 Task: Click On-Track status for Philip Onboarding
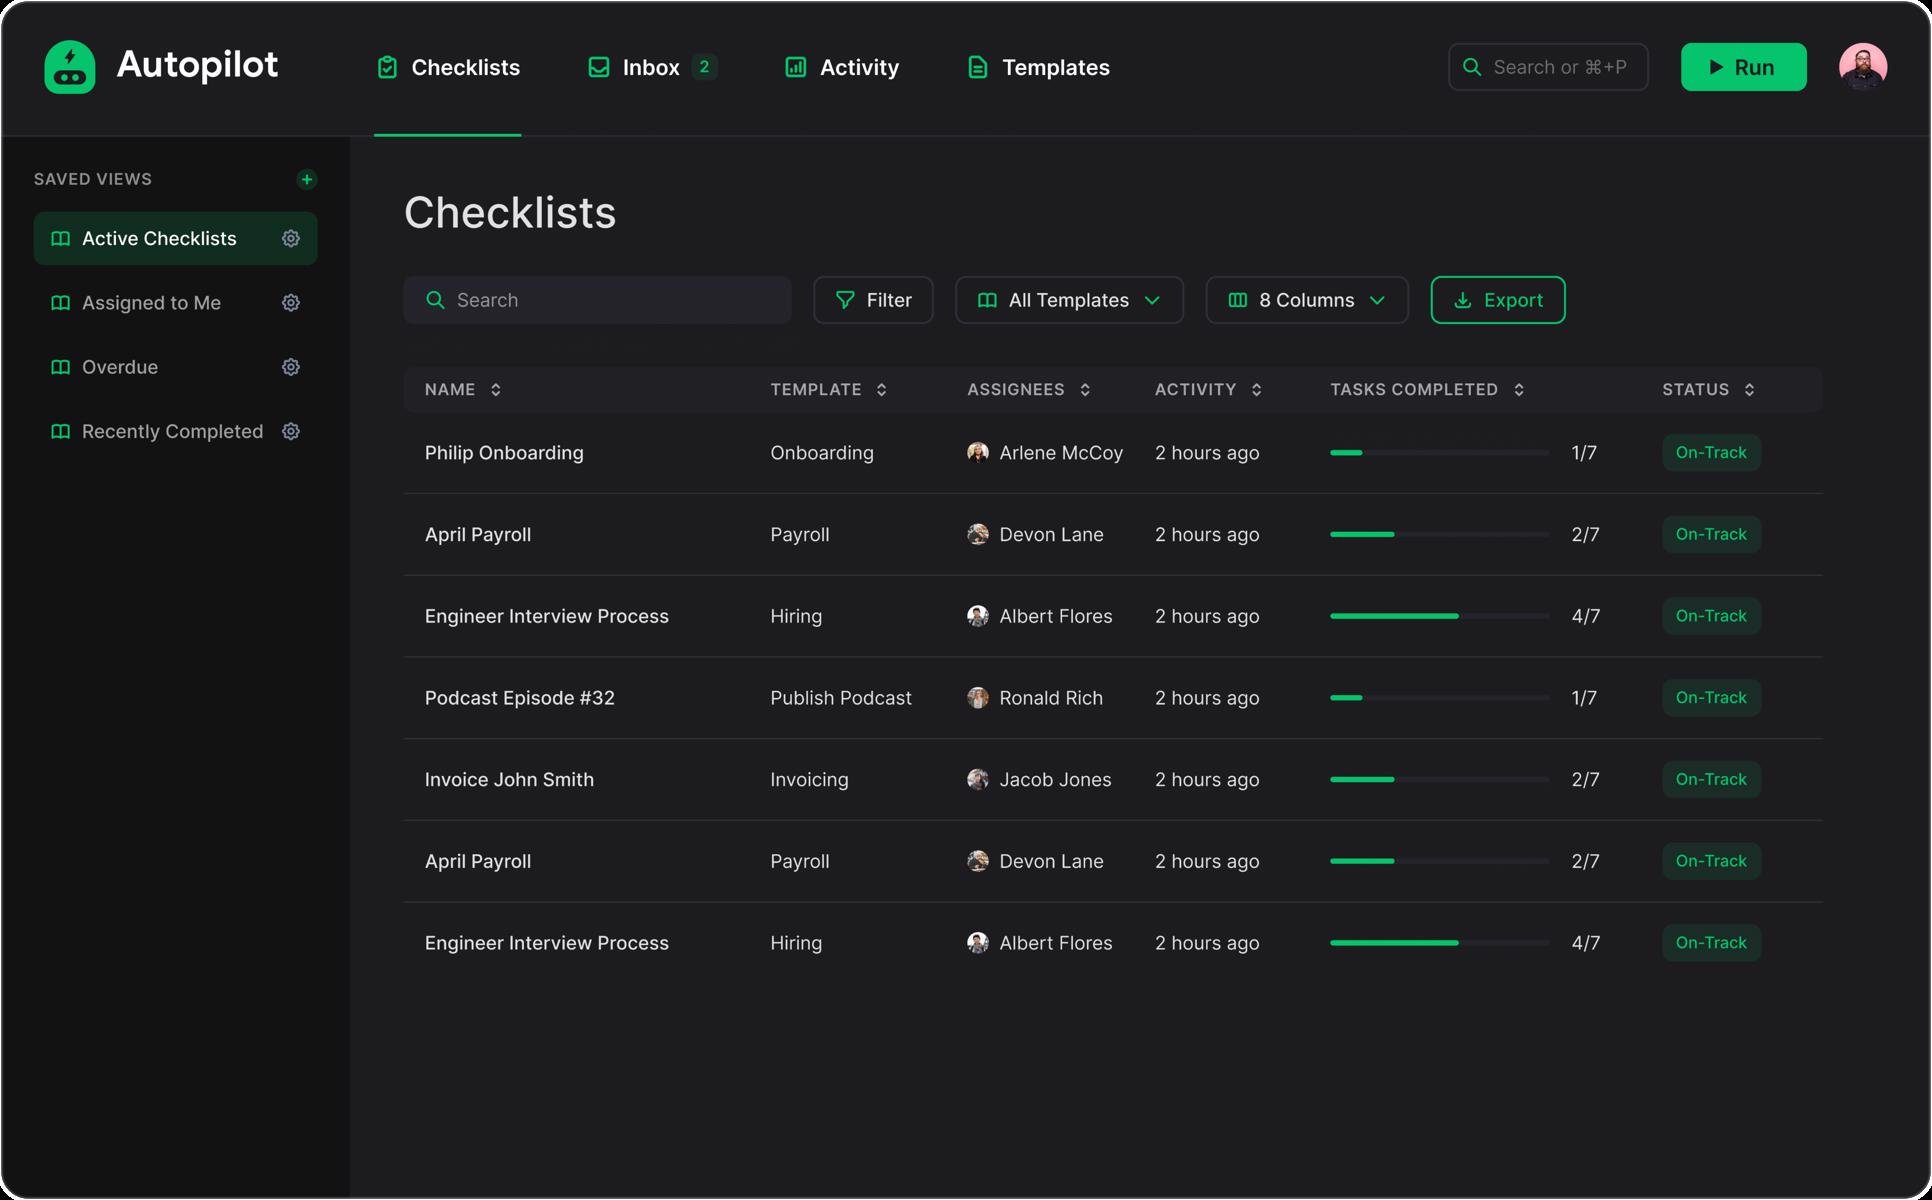point(1711,452)
